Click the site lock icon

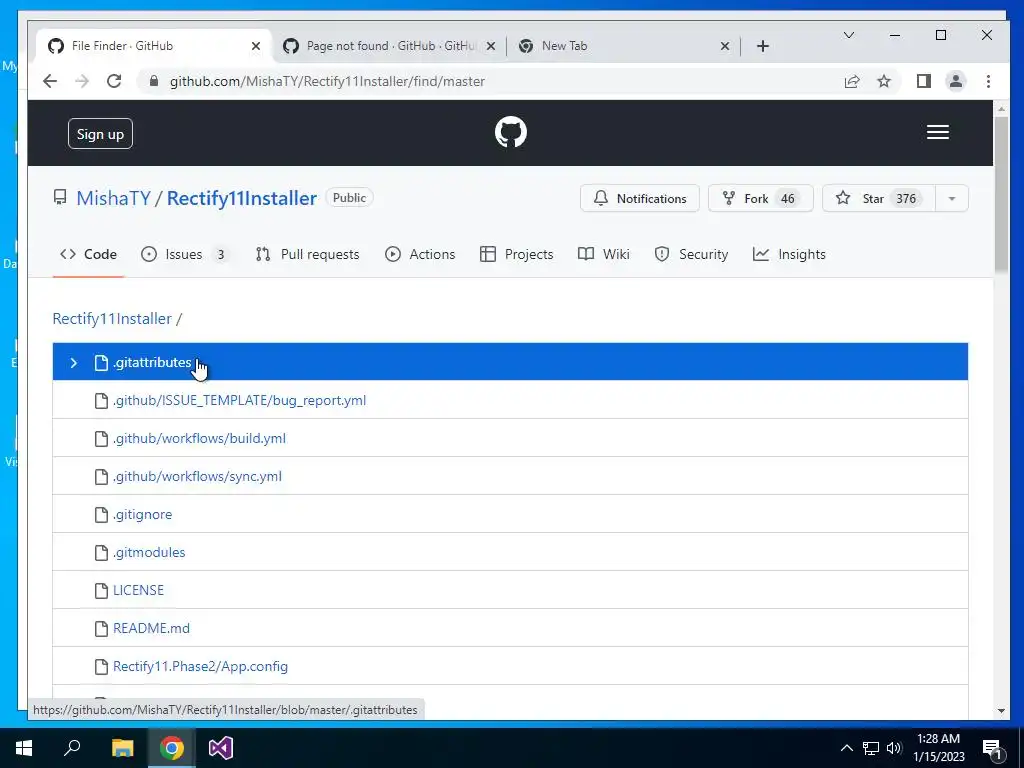click(x=154, y=82)
